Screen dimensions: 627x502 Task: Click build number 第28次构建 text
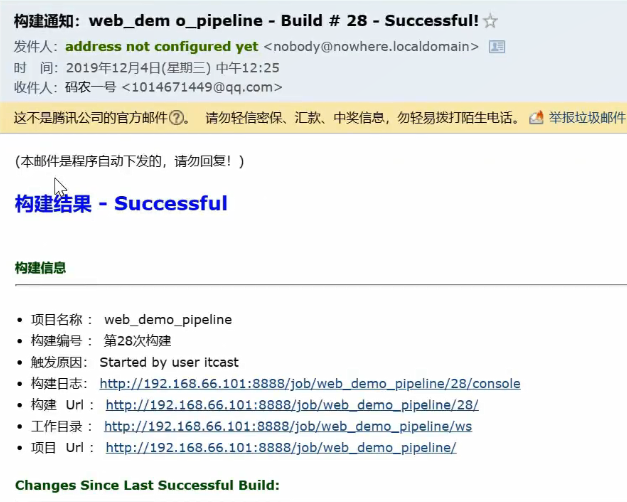click(137, 341)
